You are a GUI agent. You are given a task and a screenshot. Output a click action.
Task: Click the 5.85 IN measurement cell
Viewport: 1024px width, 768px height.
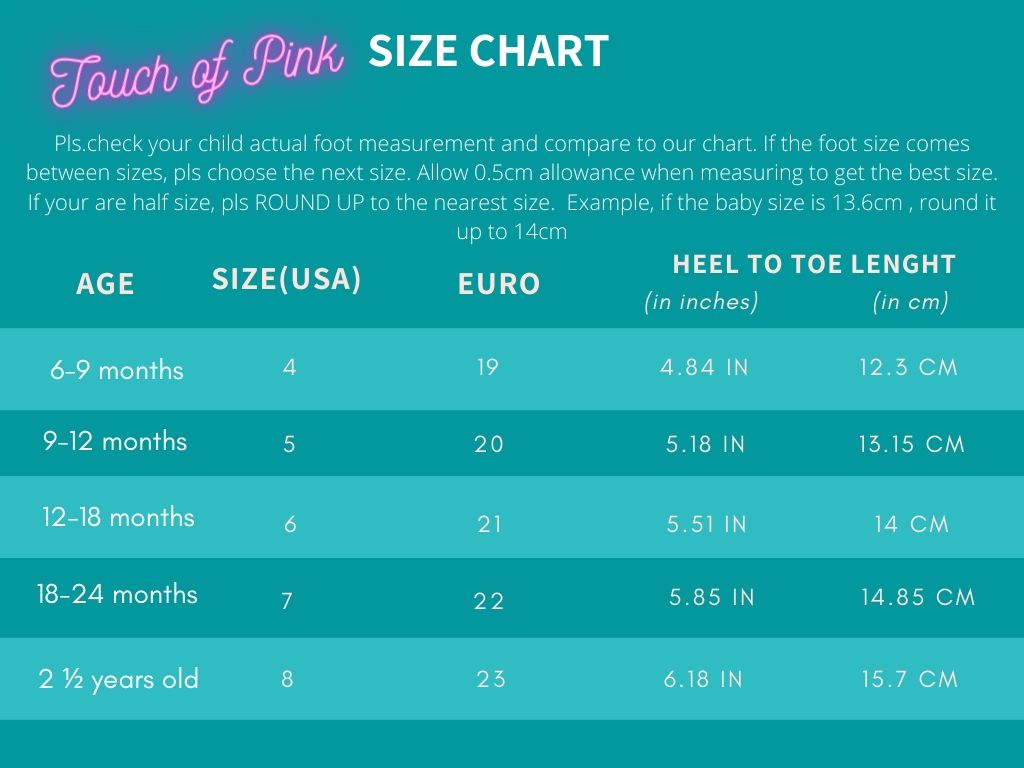pos(712,598)
